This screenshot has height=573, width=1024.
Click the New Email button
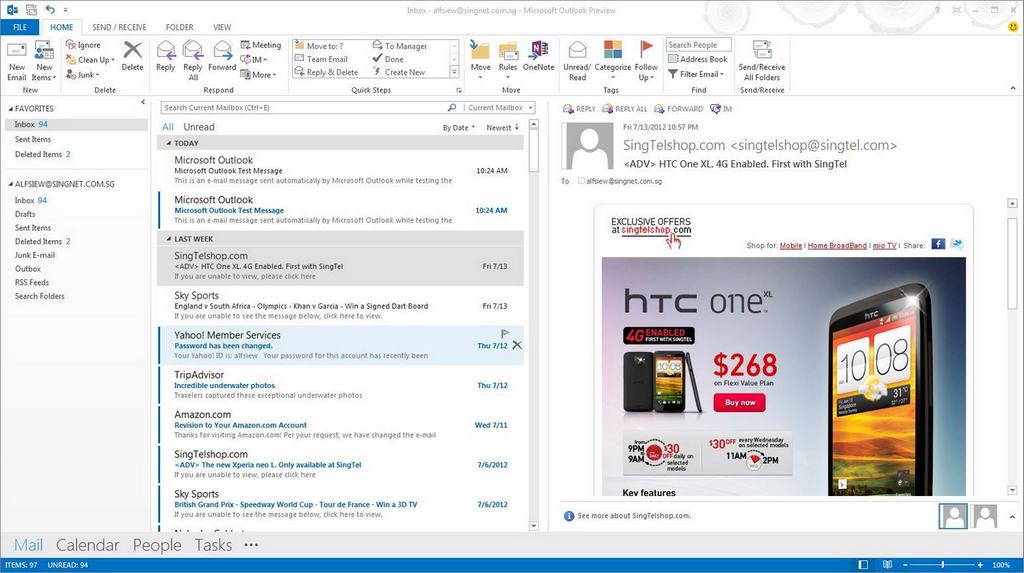click(17, 61)
